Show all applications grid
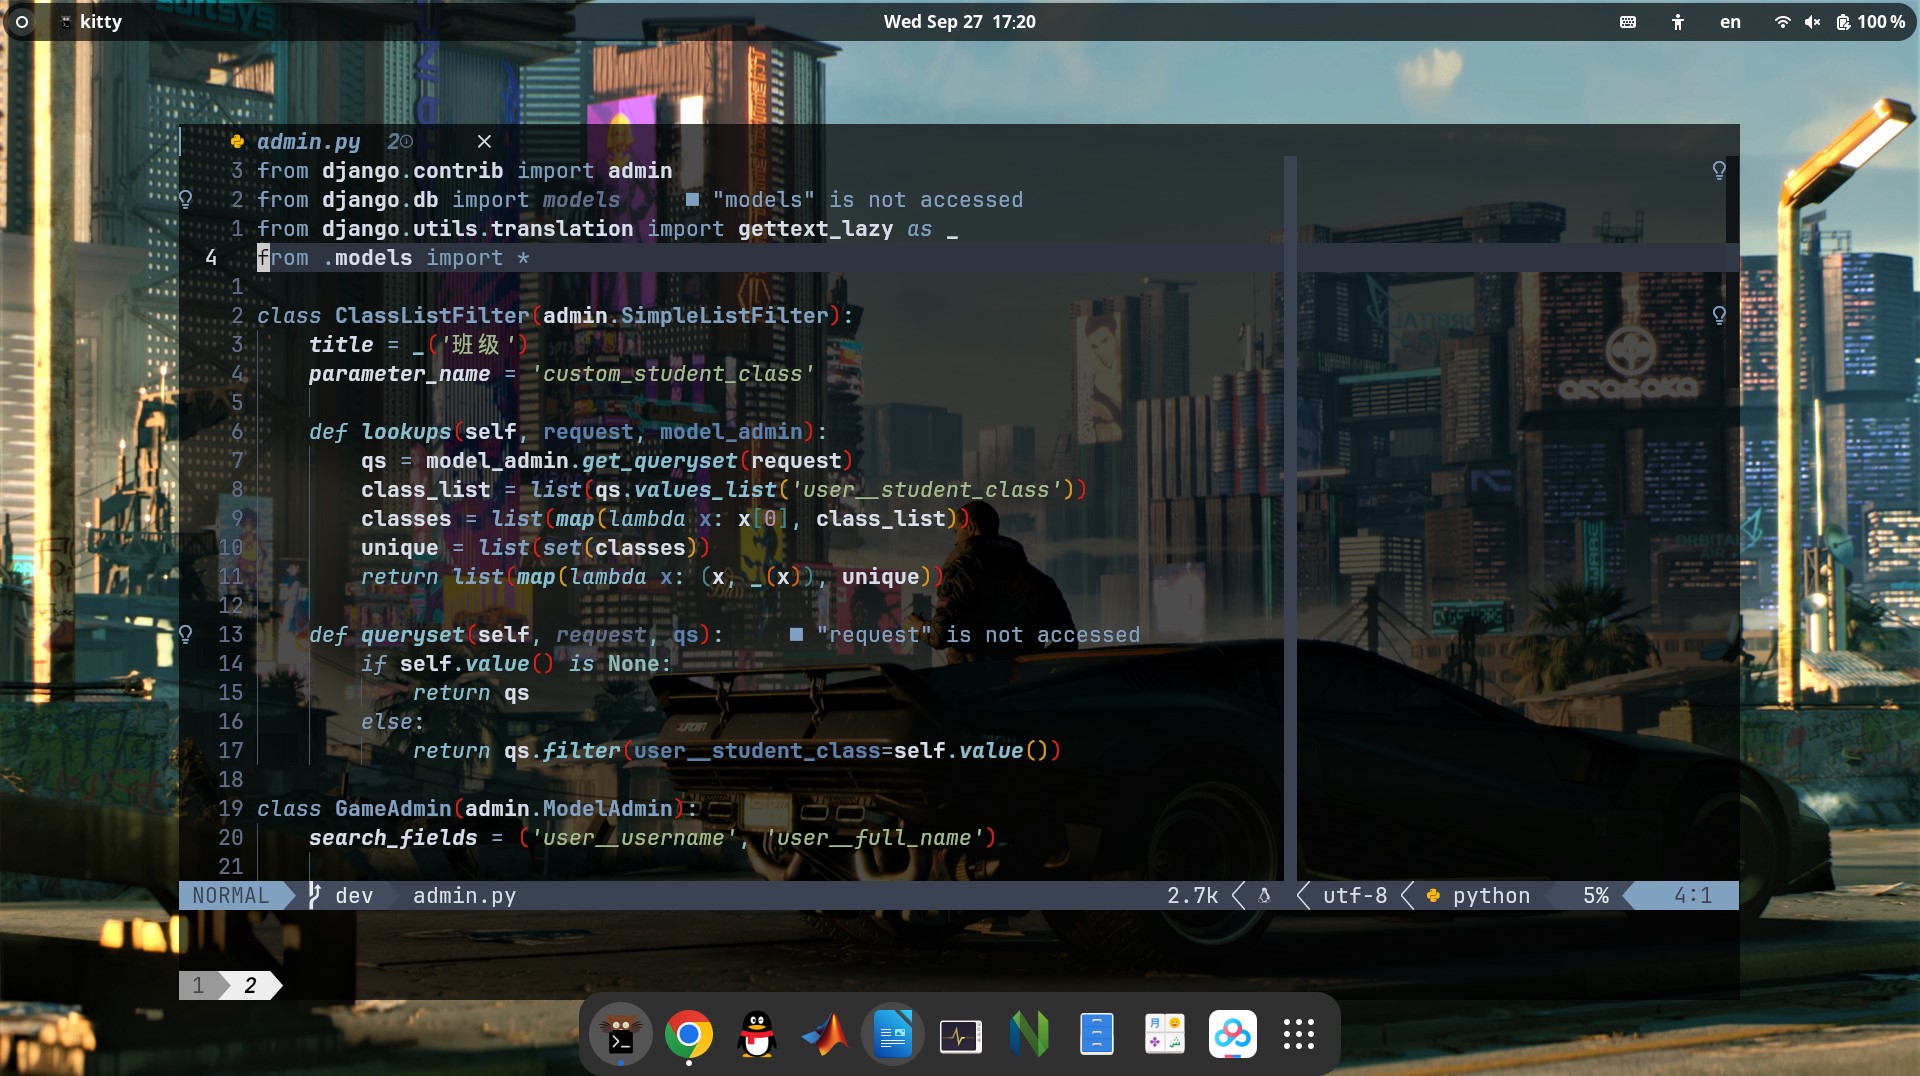The height and width of the screenshot is (1076, 1920). pyautogui.click(x=1299, y=1034)
